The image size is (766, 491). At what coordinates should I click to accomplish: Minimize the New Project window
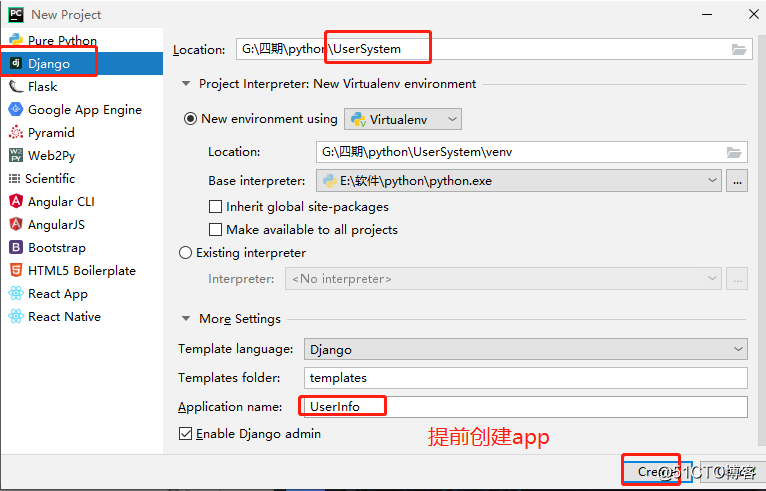click(707, 15)
